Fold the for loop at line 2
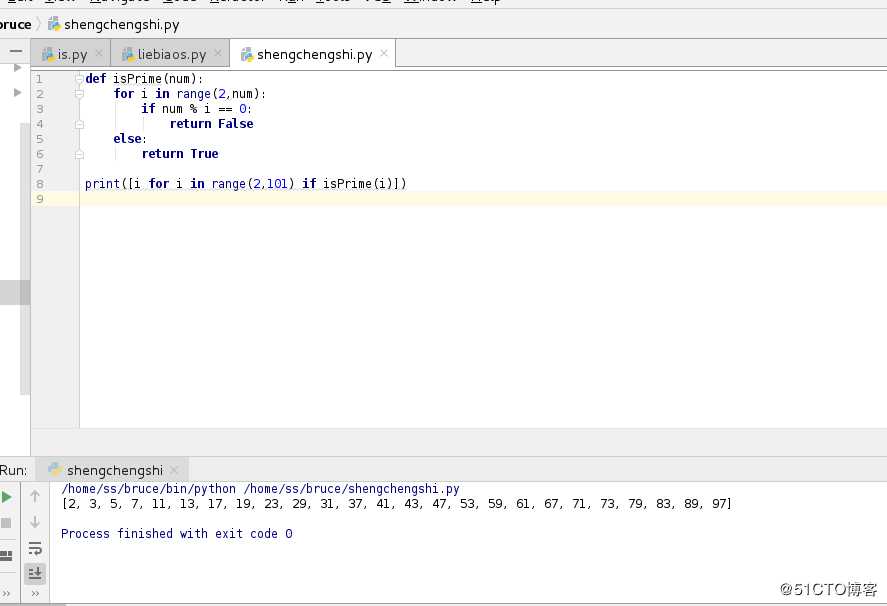This screenshot has height=606, width=887. point(79,94)
